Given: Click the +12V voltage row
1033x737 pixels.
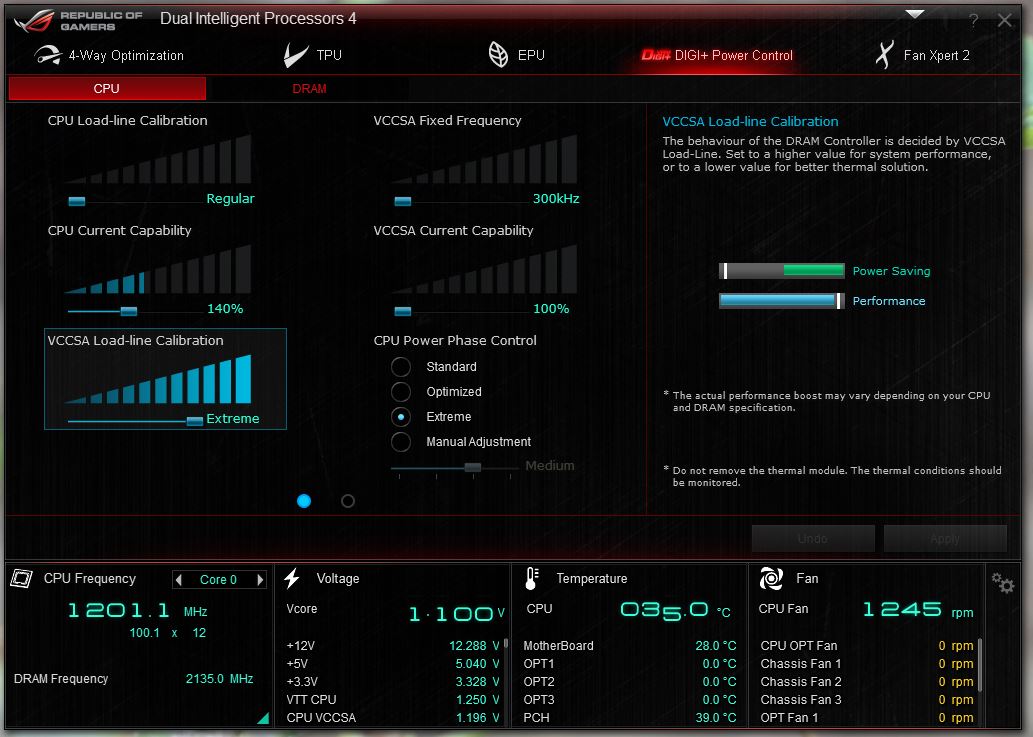Looking at the screenshot, I should click(x=393, y=646).
